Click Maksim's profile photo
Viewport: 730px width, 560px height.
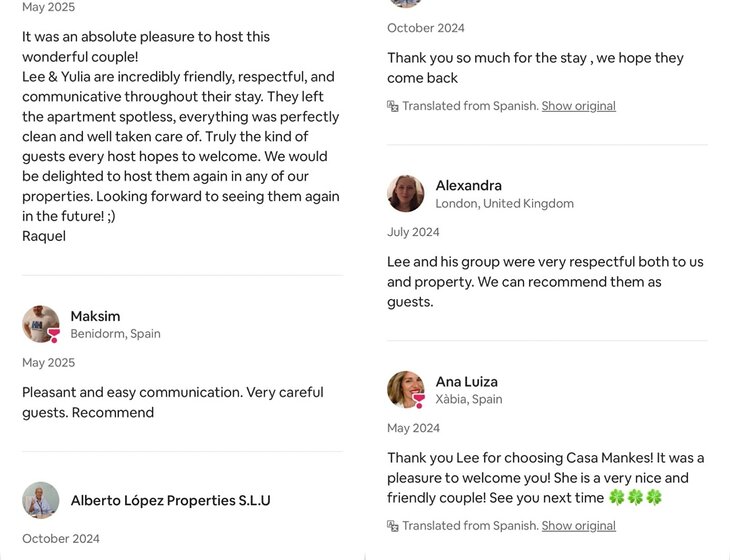(40, 323)
